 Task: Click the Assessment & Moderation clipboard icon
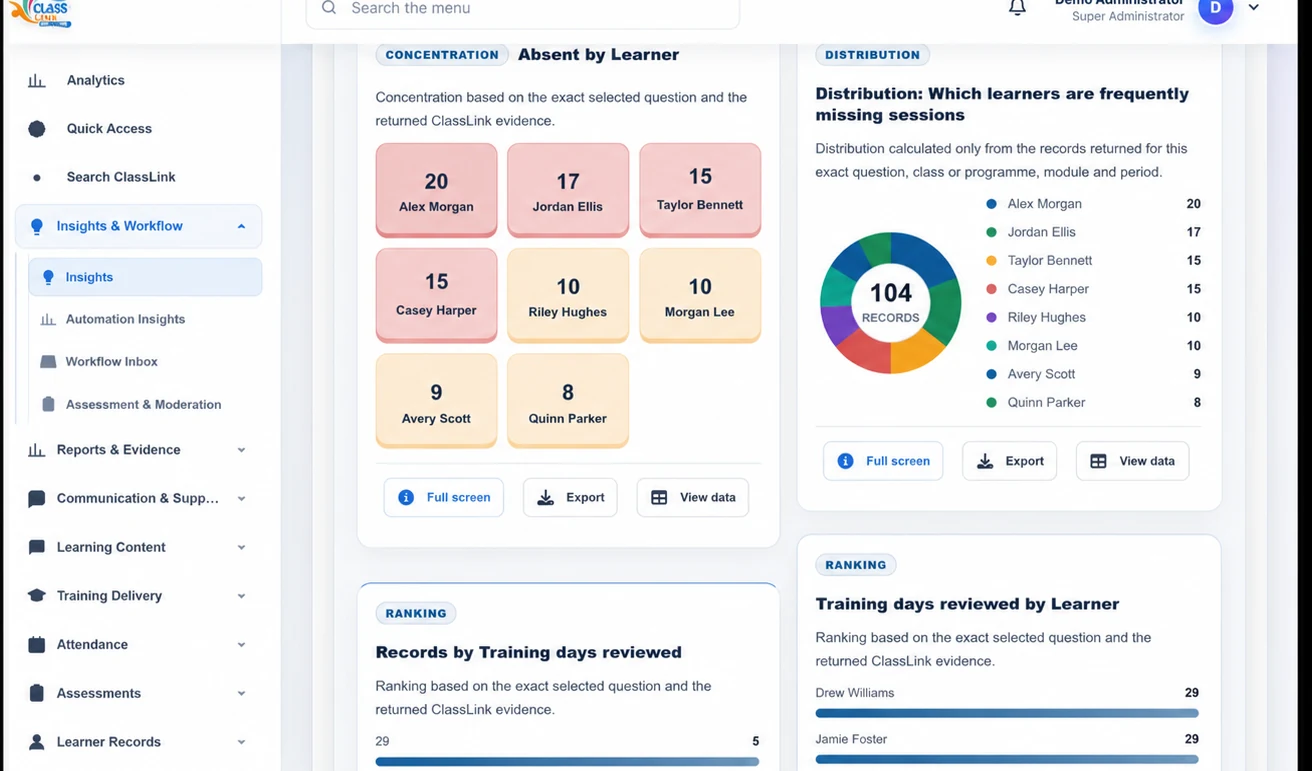pyautogui.click(x=48, y=404)
